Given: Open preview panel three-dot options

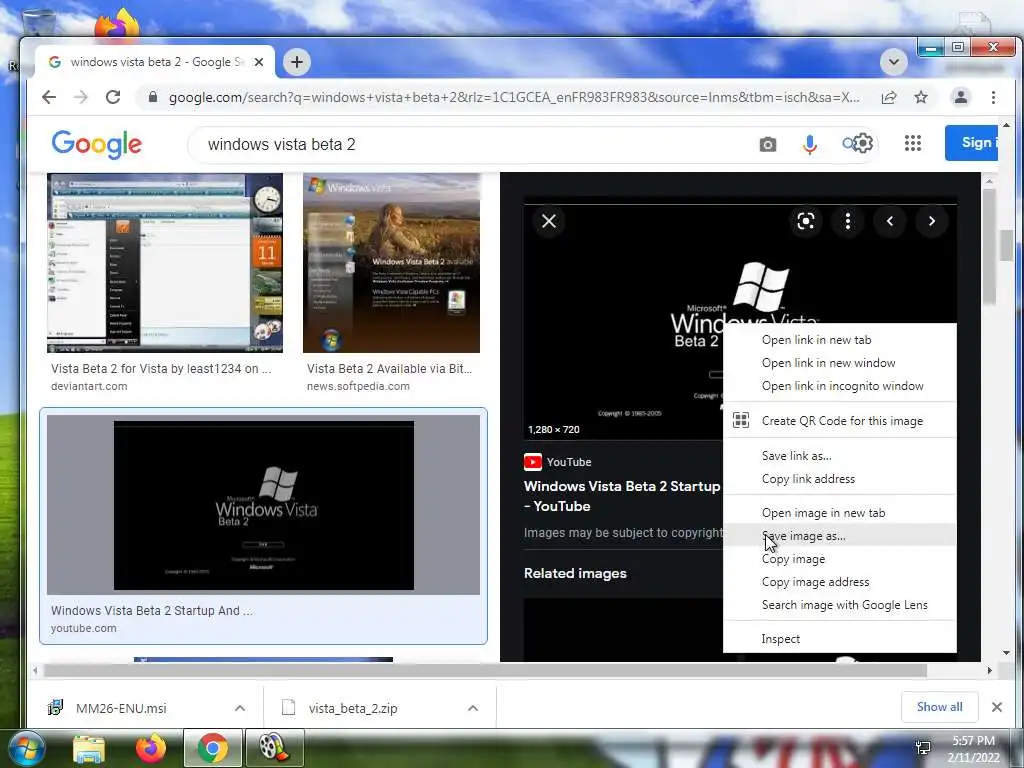Looking at the screenshot, I should tap(848, 221).
